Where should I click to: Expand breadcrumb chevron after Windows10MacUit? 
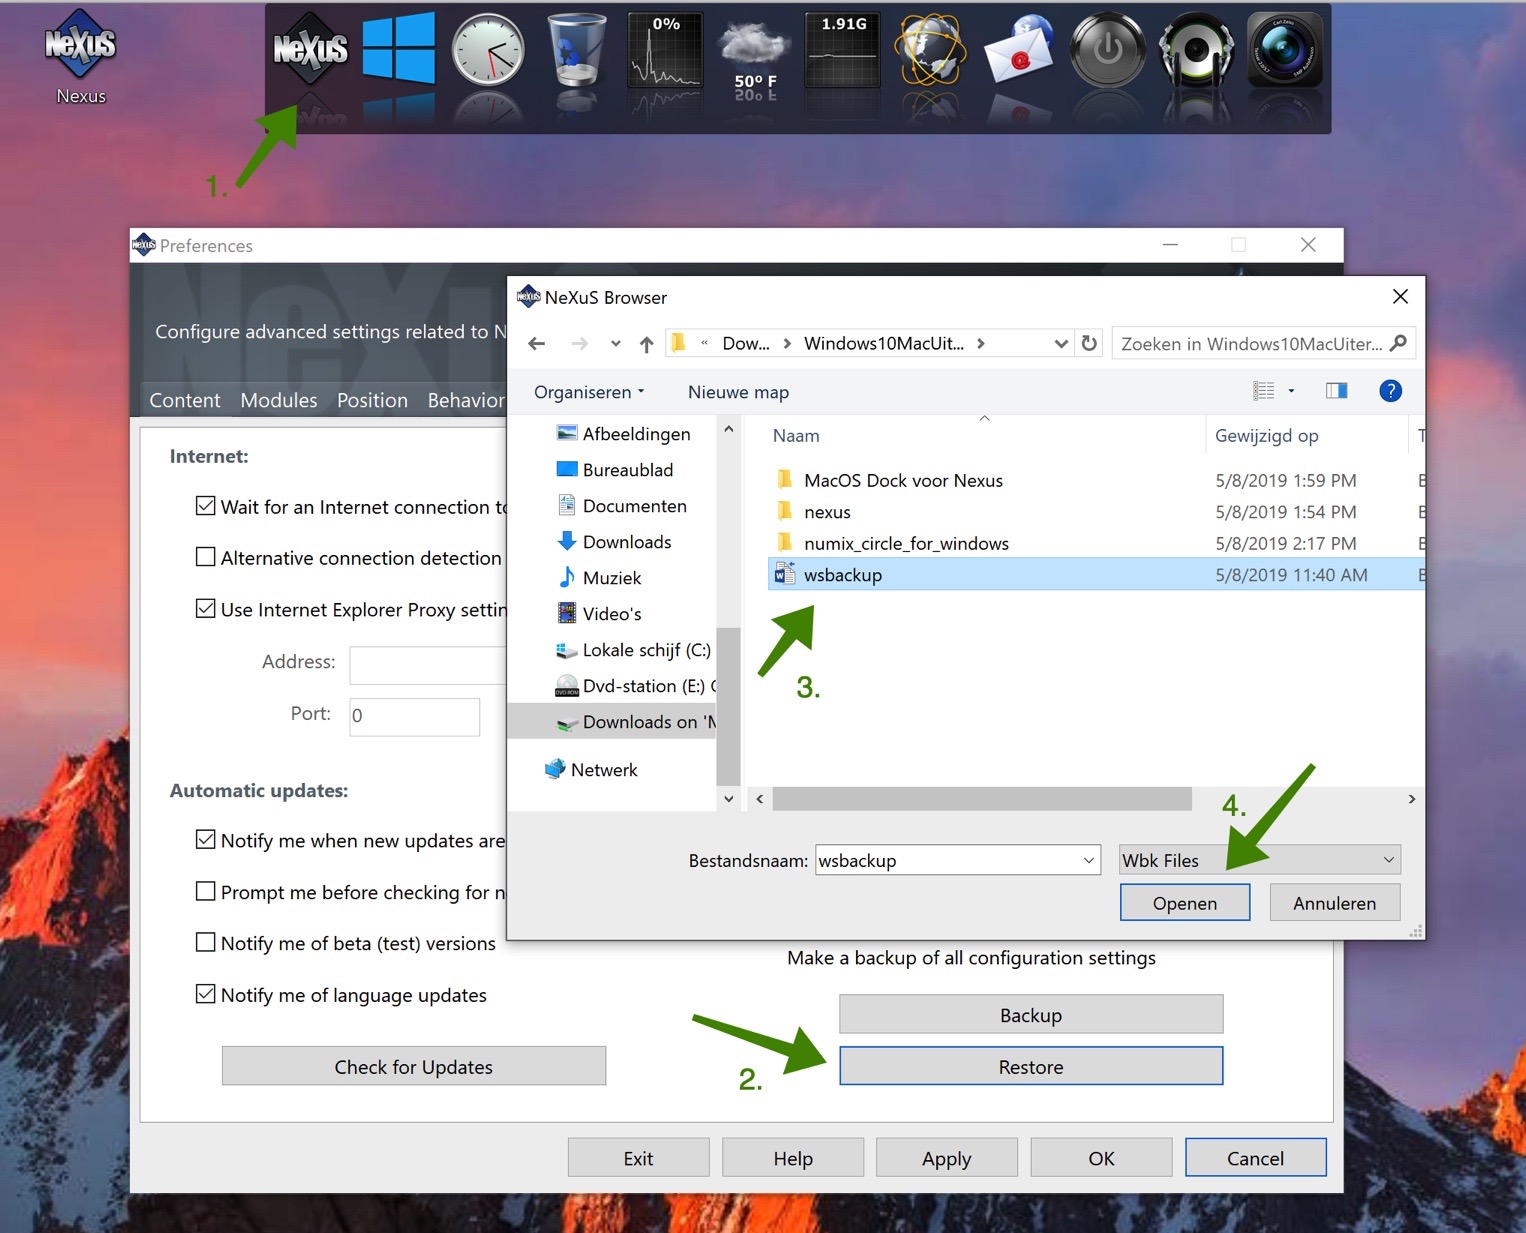click(x=981, y=344)
